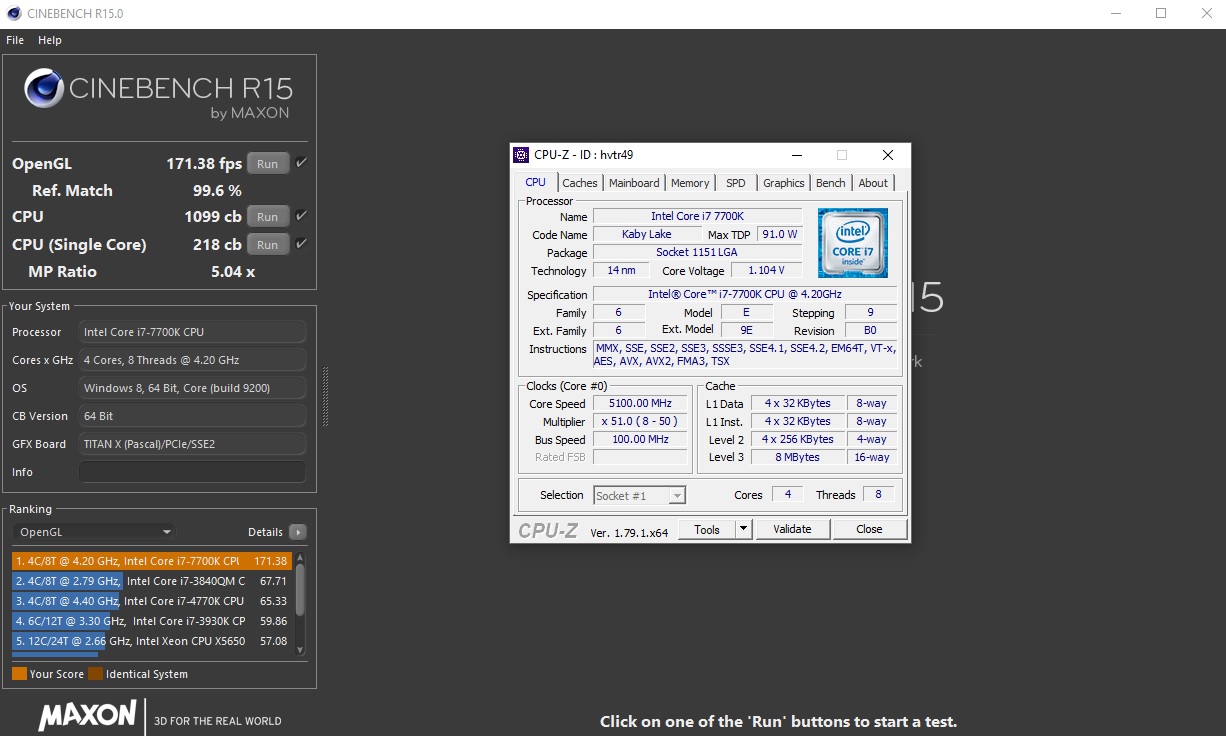Select ranking entry i7-7700K 171.38
This screenshot has height=736, width=1226.
coord(152,561)
